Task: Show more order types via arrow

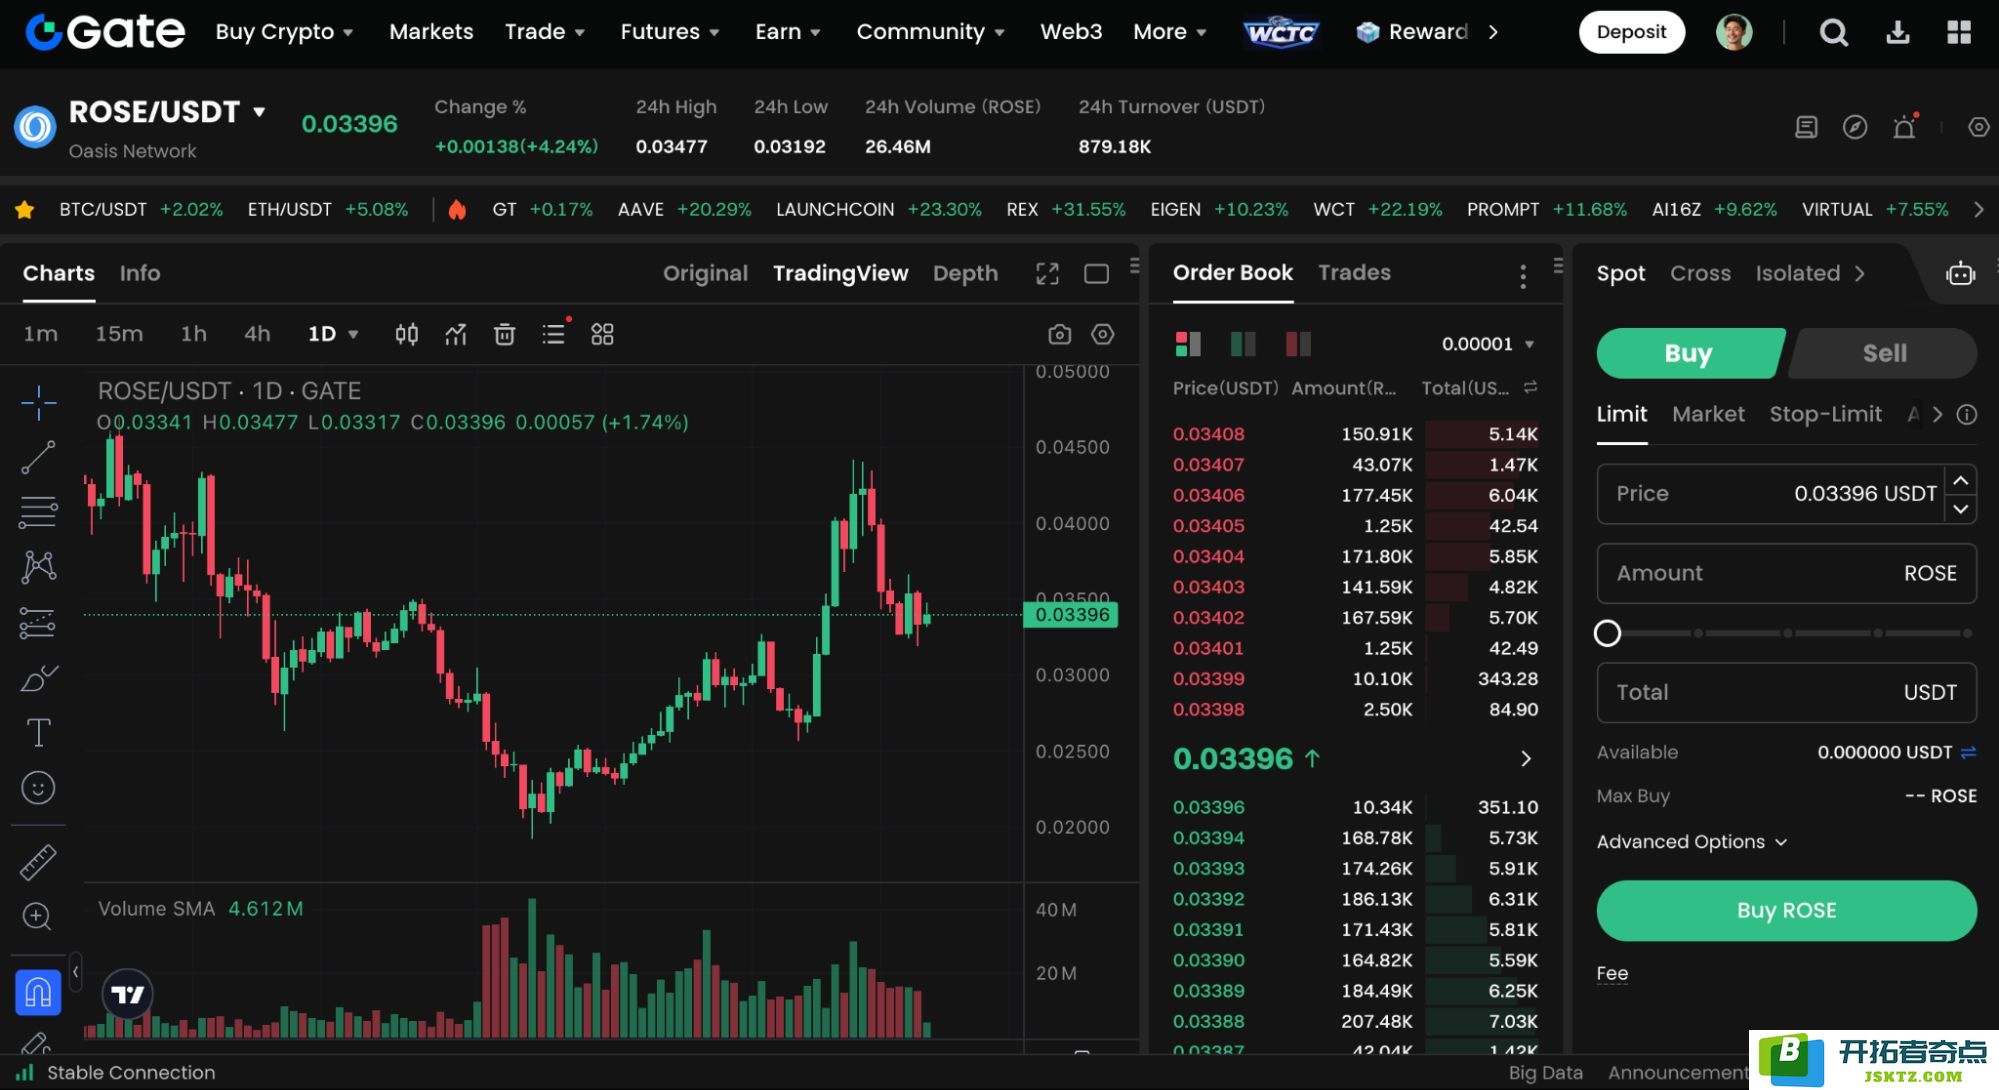Action: pos(1937,414)
